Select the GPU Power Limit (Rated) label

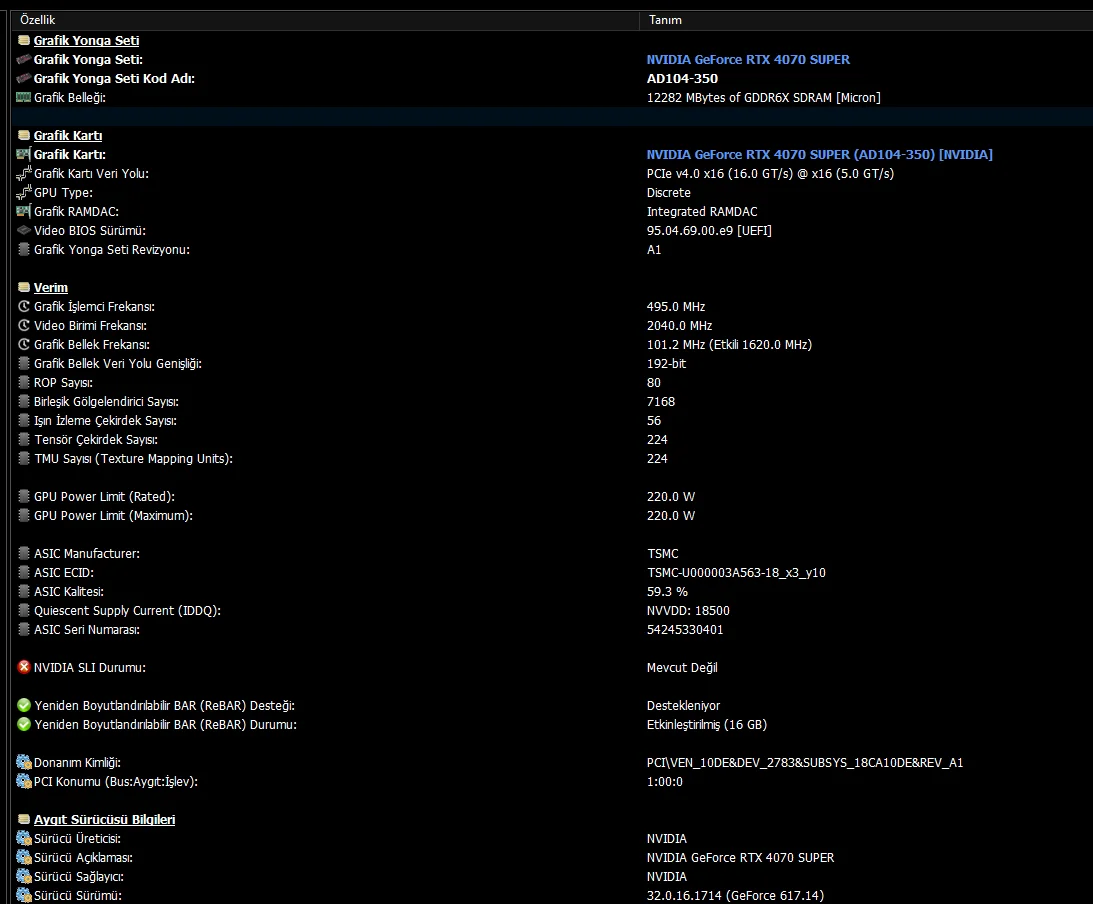105,496
